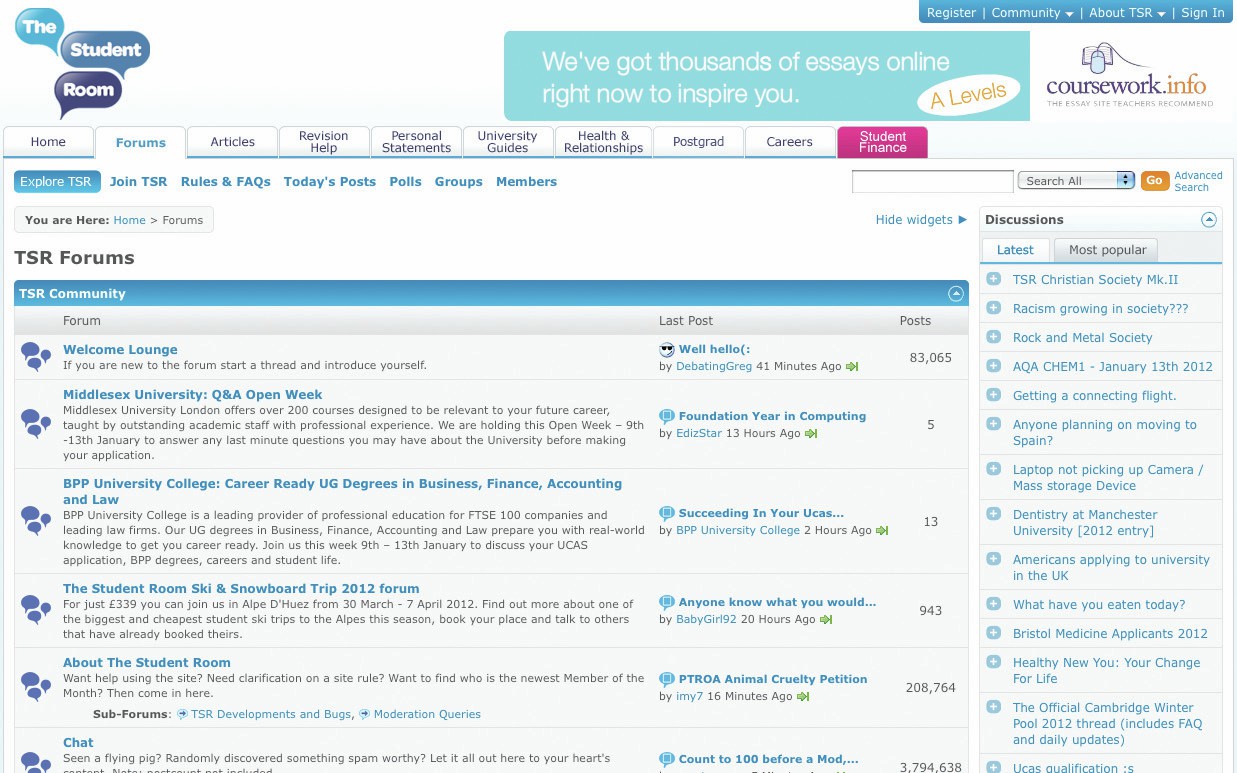The image size is (1237, 773).
Task: Click the coursework.info essays banner ad
Action: pos(867,76)
